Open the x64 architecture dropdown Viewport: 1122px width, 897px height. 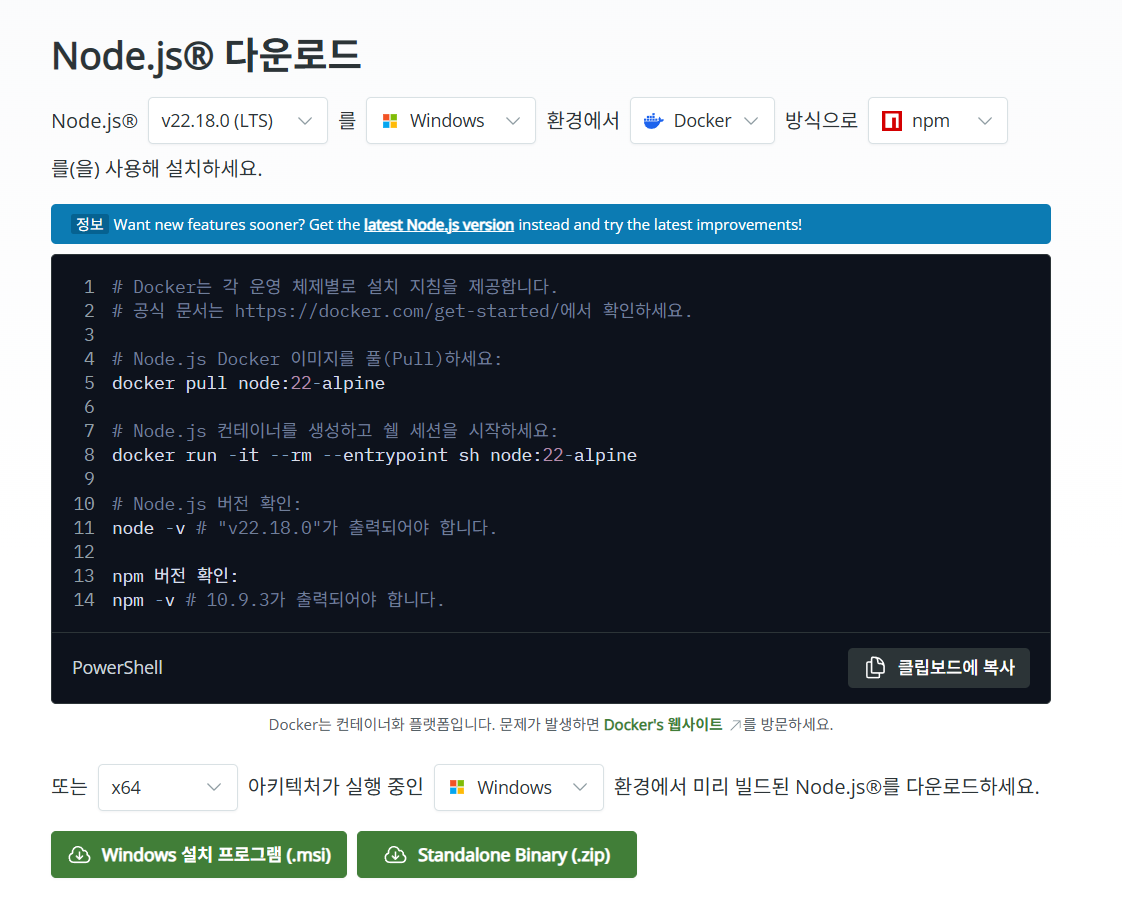tap(167, 788)
